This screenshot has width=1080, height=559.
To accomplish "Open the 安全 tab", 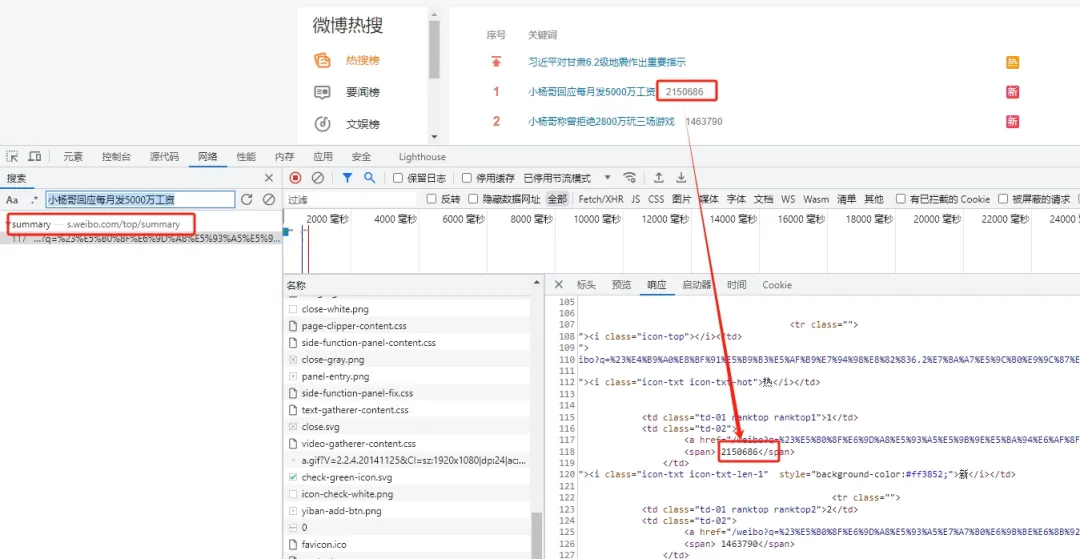I will pos(361,157).
